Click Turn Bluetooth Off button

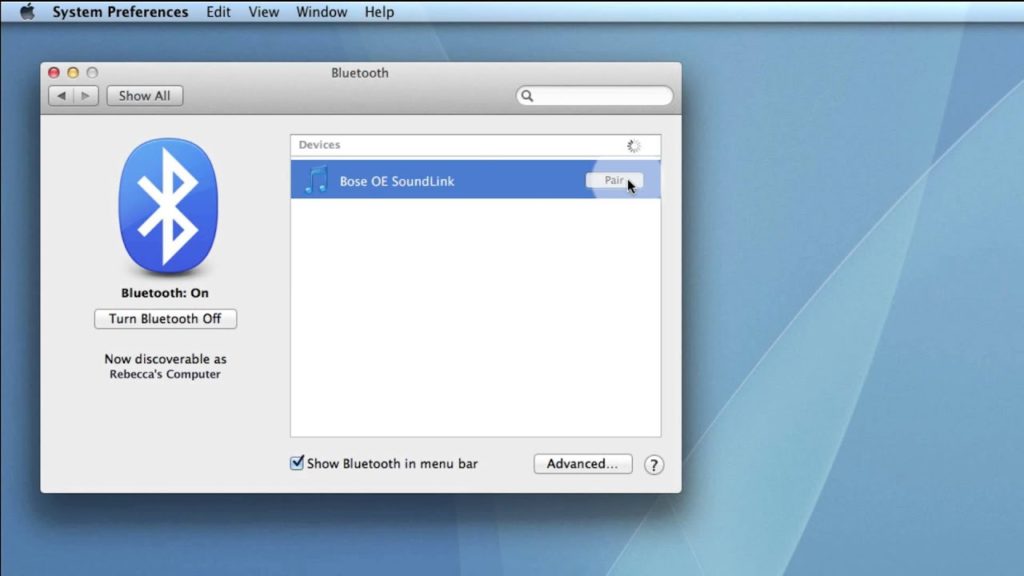click(x=165, y=319)
